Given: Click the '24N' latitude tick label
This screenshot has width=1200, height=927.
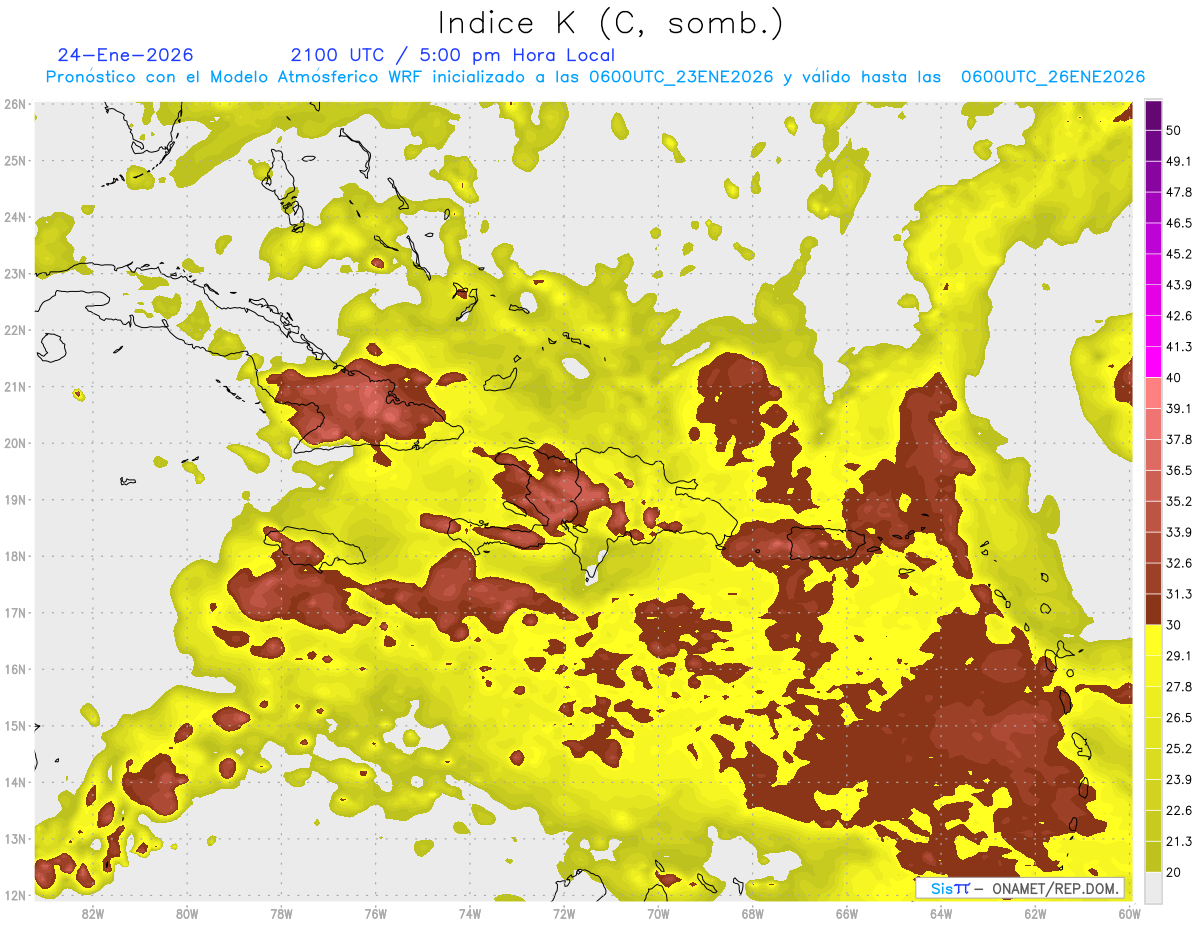Looking at the screenshot, I should [x=15, y=217].
